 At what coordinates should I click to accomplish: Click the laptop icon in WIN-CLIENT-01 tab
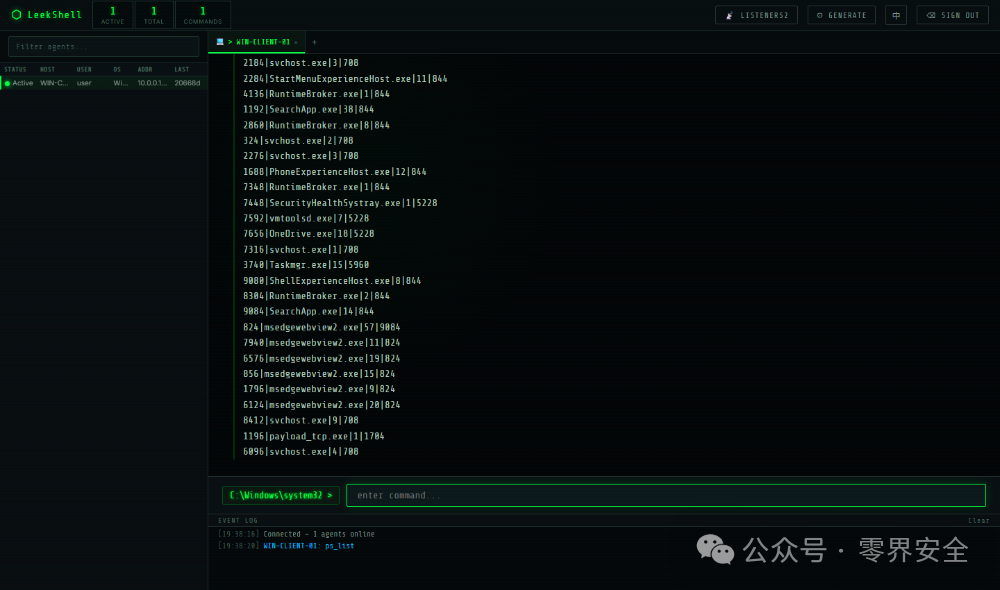pyautogui.click(x=220, y=41)
